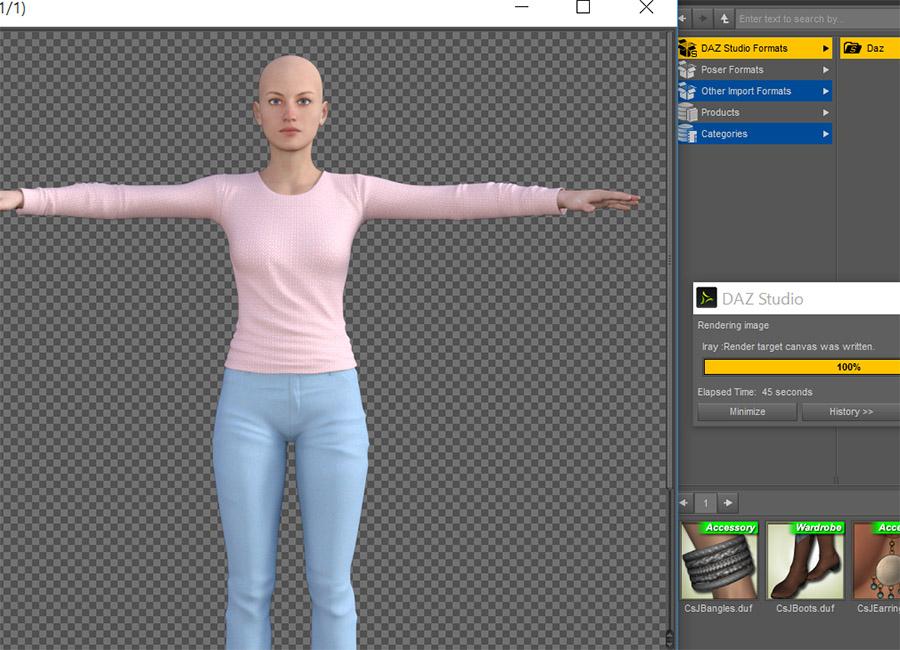900x650 pixels.
Task: Select CsJBoots.duf thumbnail
Action: (805, 560)
